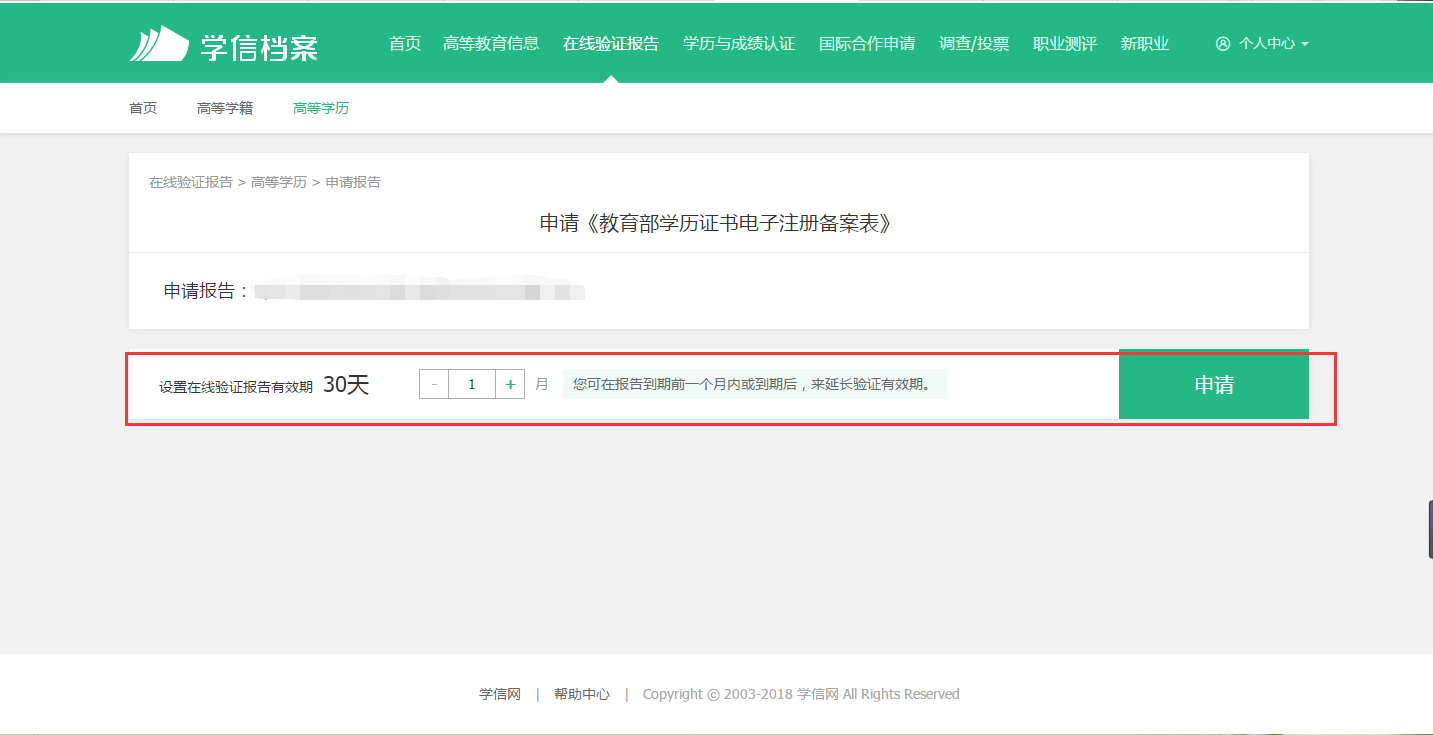Click the month number input field

(x=471, y=383)
